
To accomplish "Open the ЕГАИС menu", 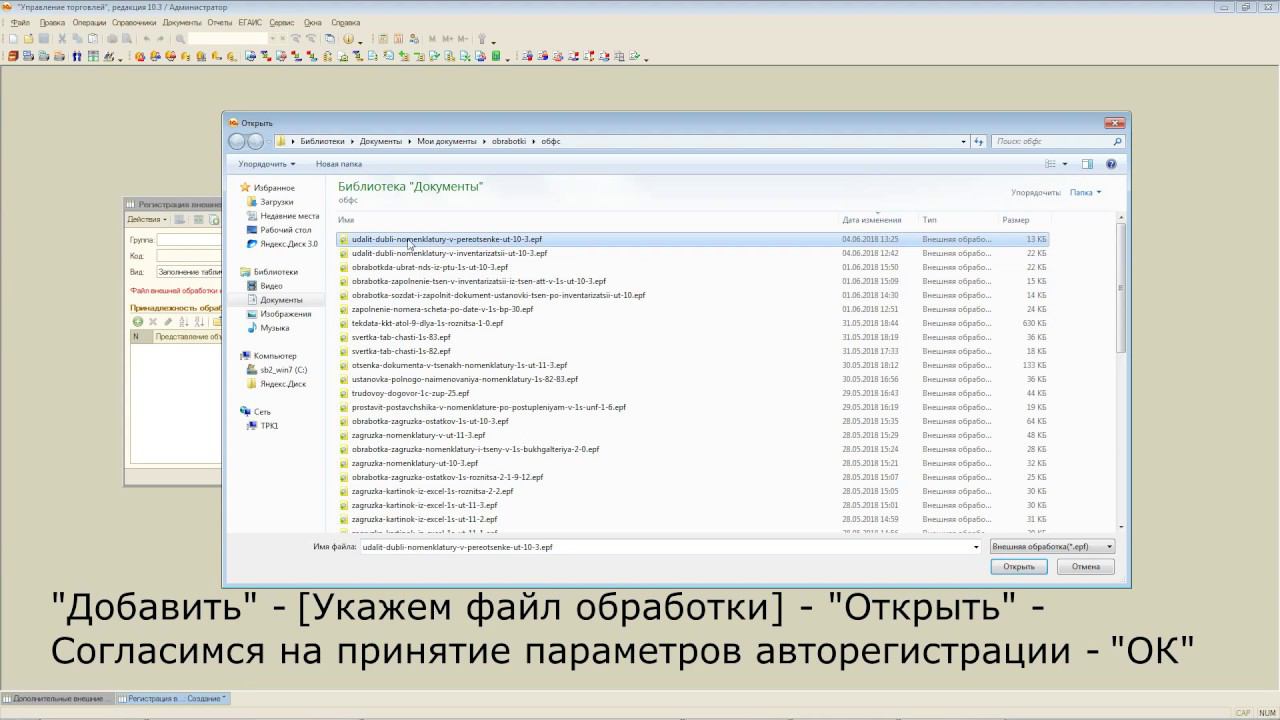I will click(250, 22).
